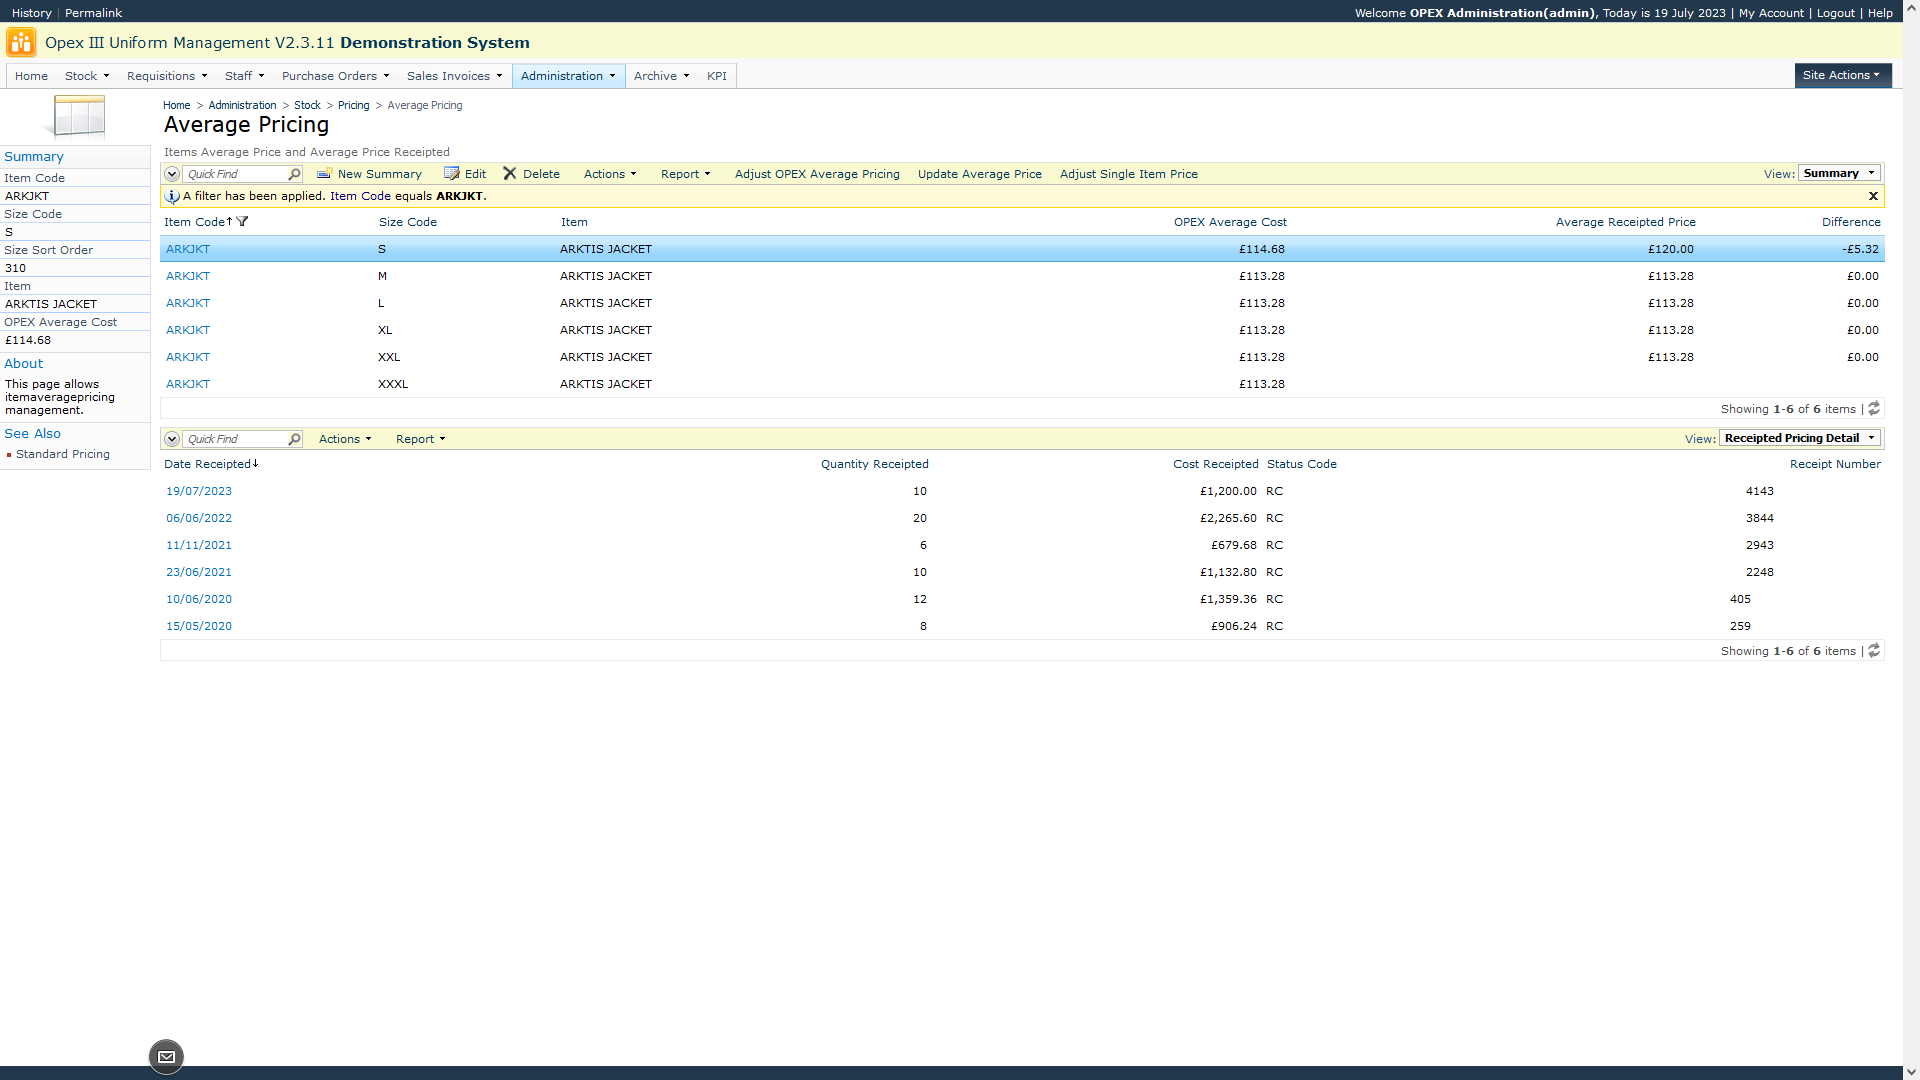Open the Site Actions dropdown

[x=1842, y=76]
